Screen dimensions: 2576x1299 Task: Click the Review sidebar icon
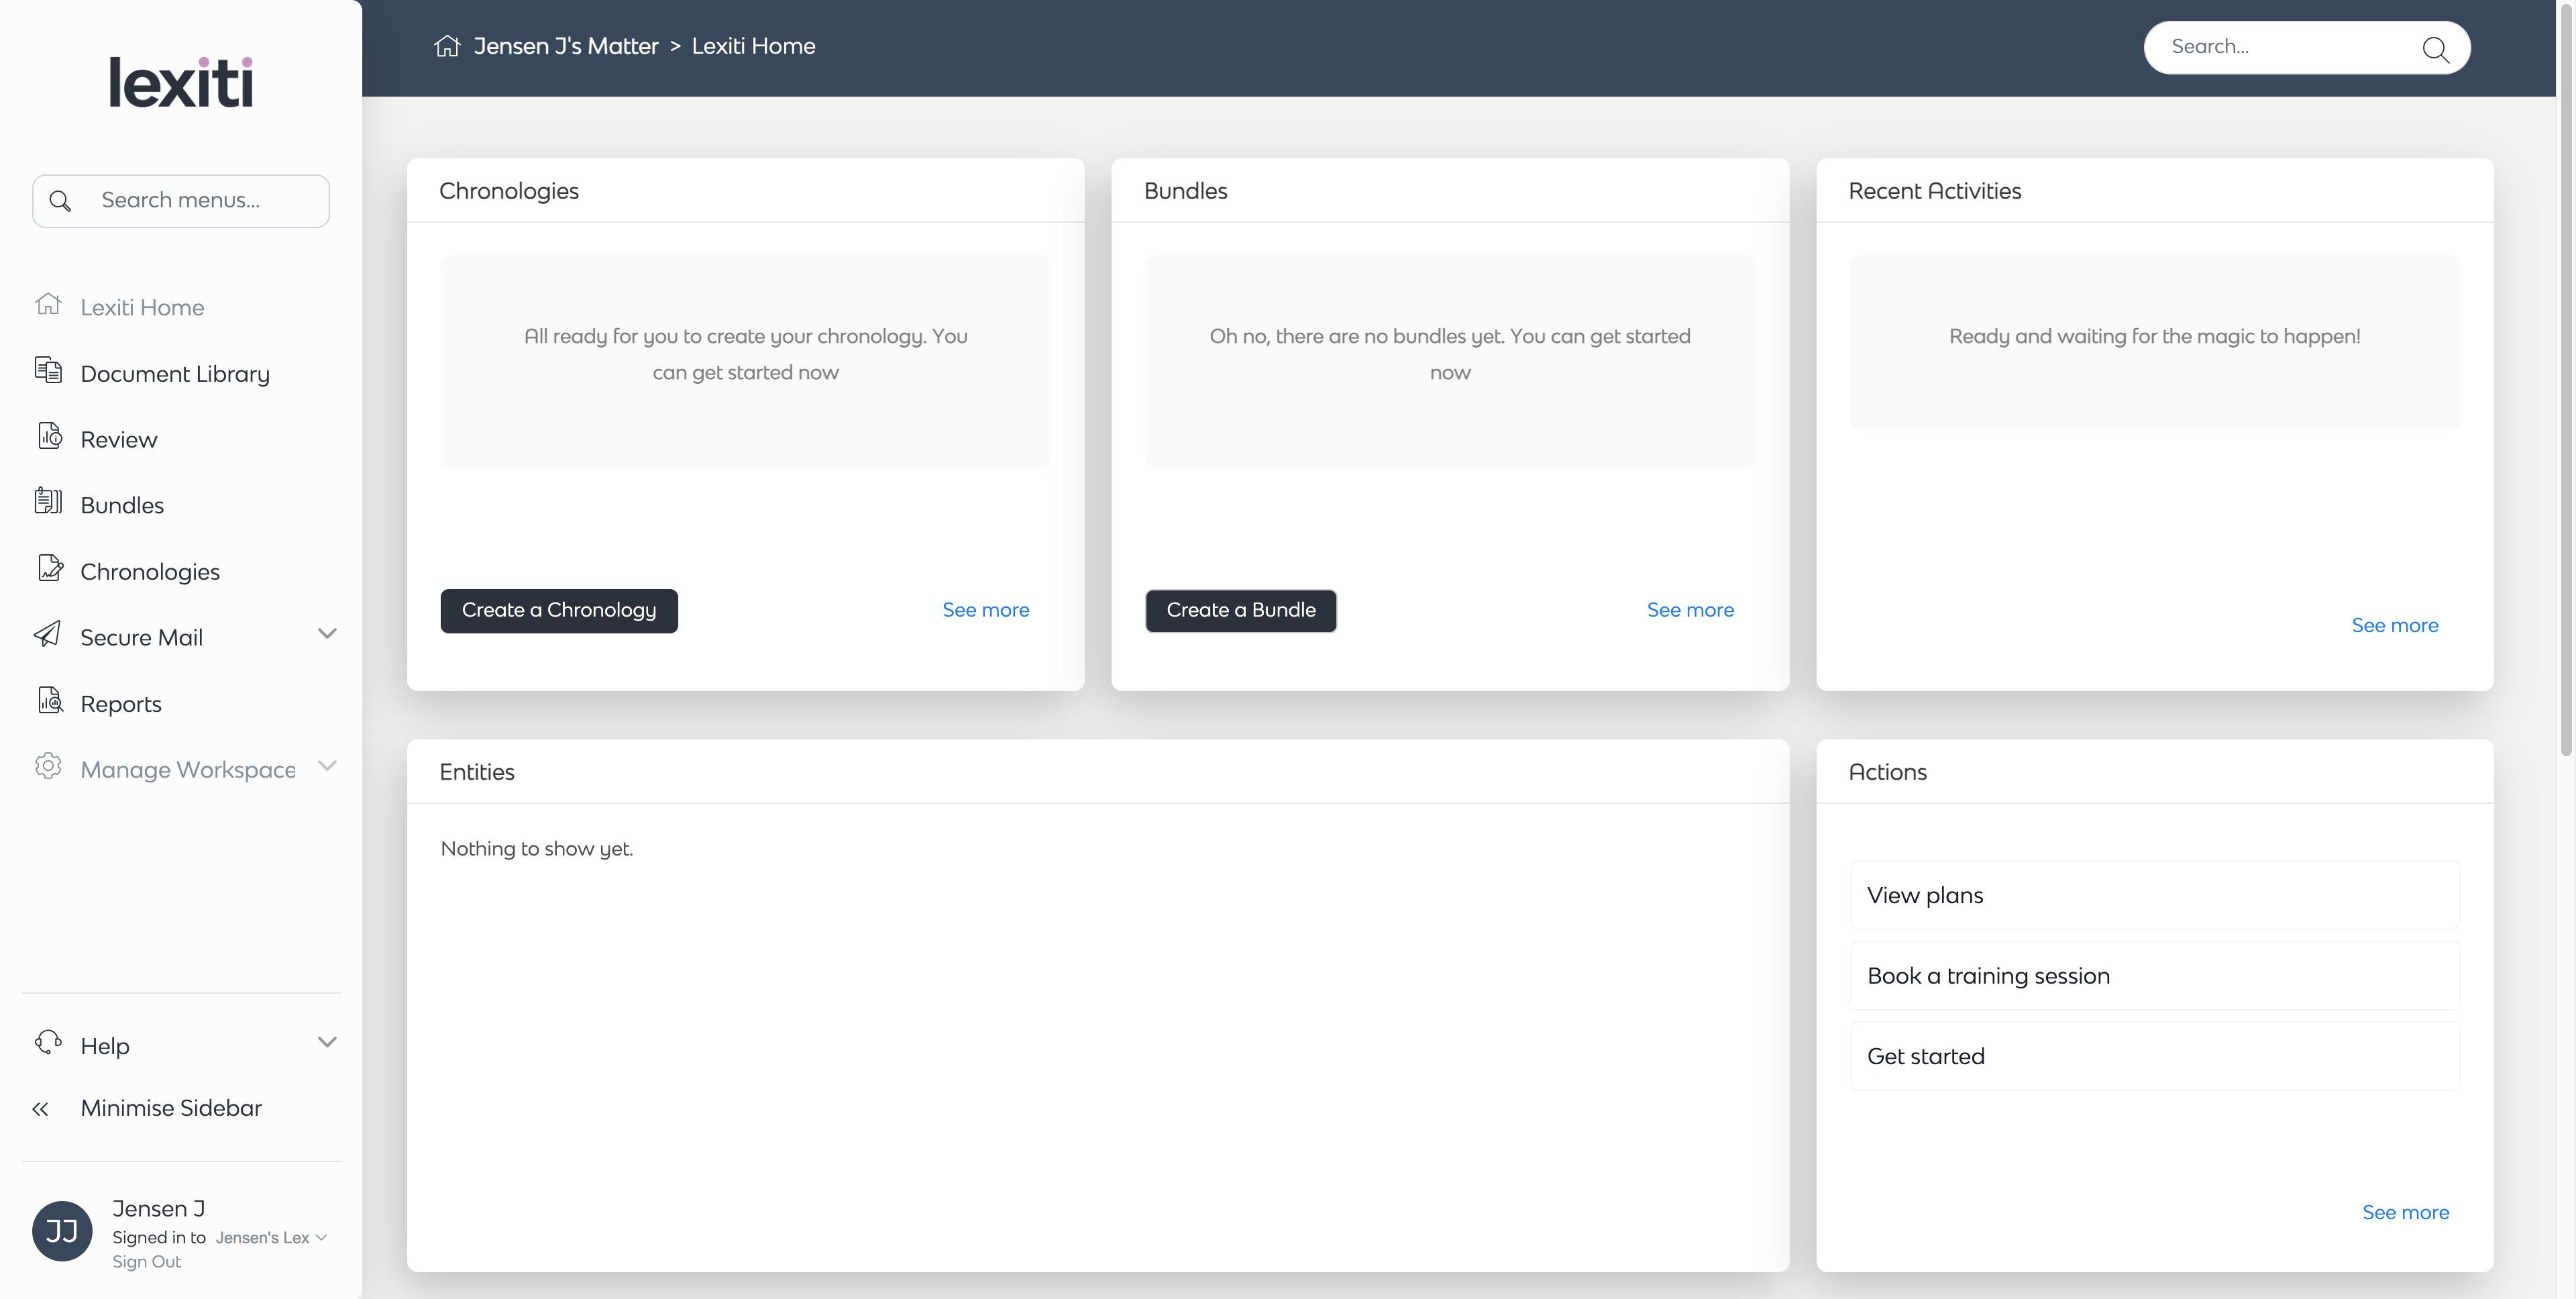49,437
